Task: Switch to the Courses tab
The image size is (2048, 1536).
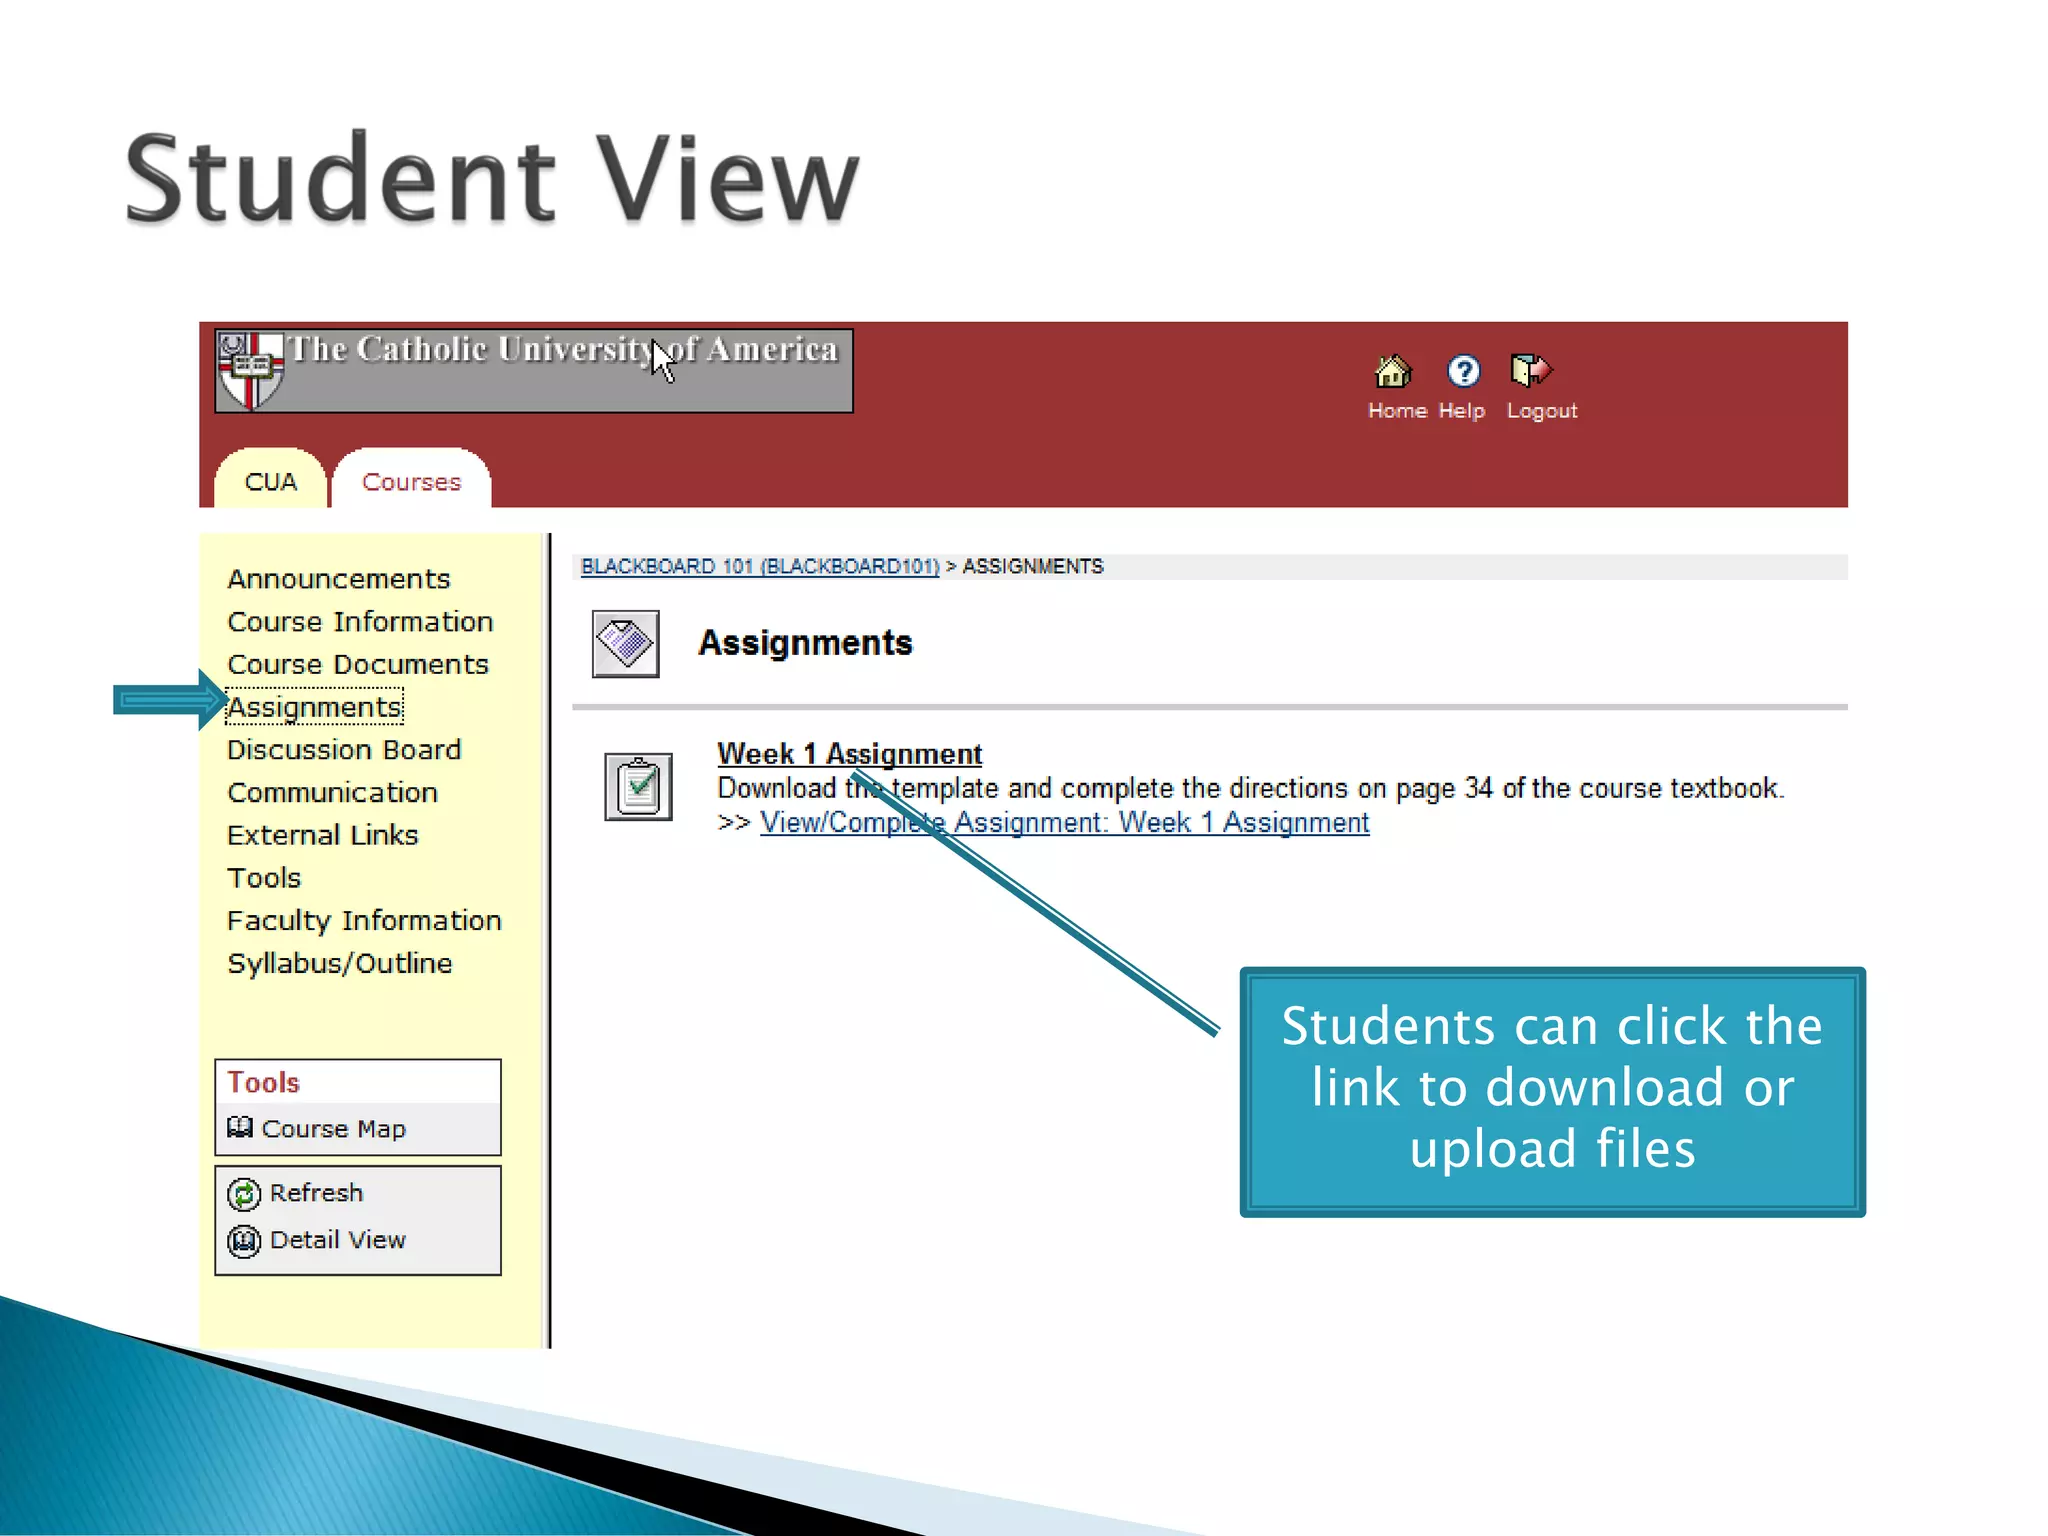Action: 411,482
